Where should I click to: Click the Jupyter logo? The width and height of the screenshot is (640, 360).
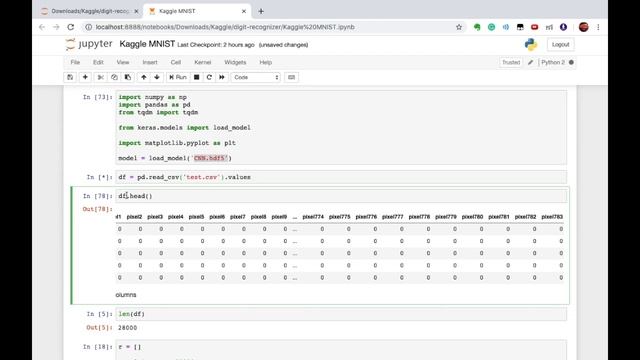click(x=89, y=44)
